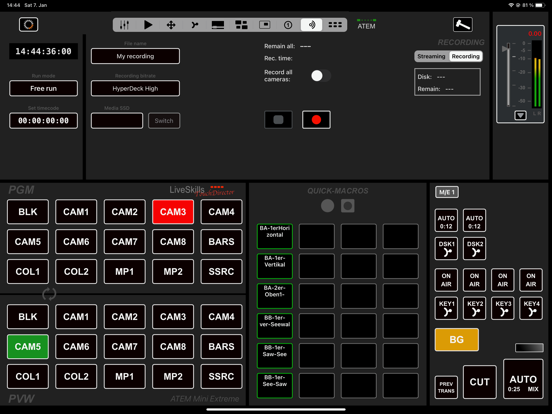Screen dimensions: 552x414
Task: Toggle the Record all cameras switch
Action: click(x=320, y=76)
